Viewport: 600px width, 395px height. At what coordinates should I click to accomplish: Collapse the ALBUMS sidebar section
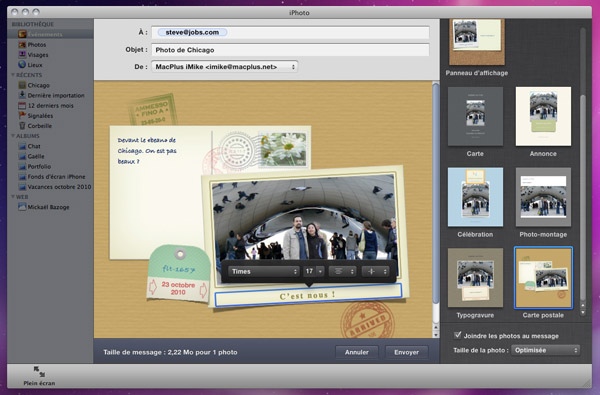tap(13, 136)
